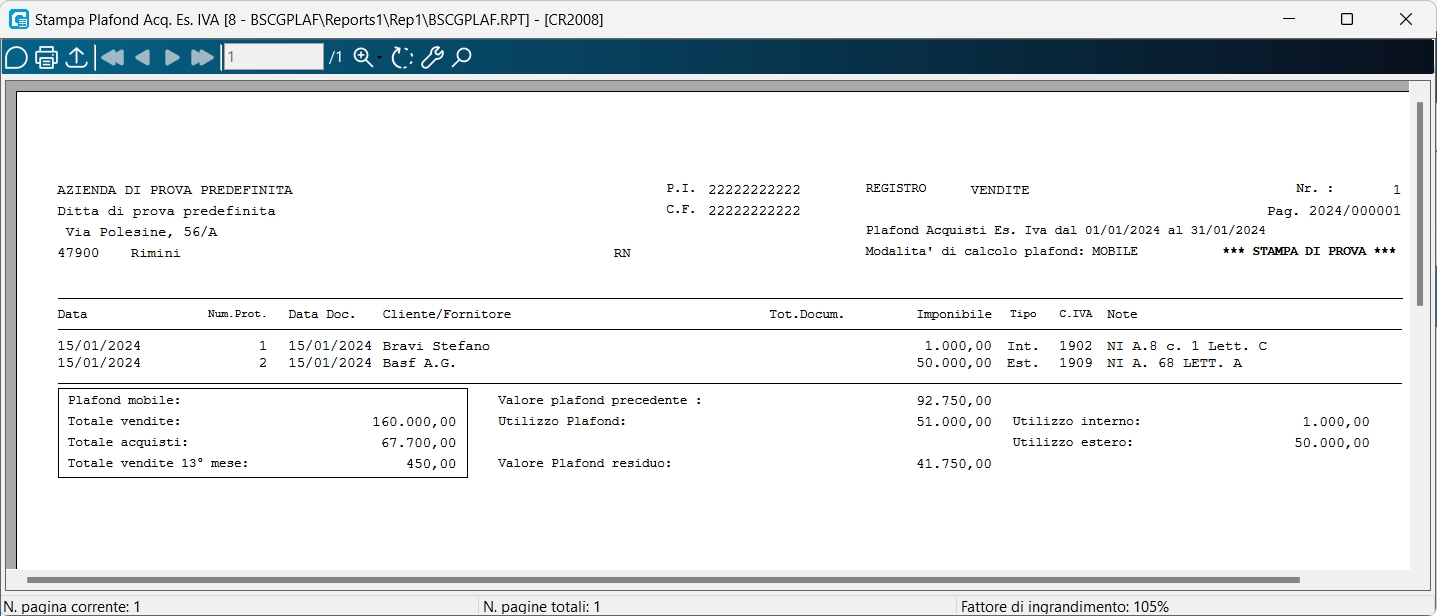Click the 'Note' column header
The width and height of the screenshot is (1437, 616).
pos(1122,314)
